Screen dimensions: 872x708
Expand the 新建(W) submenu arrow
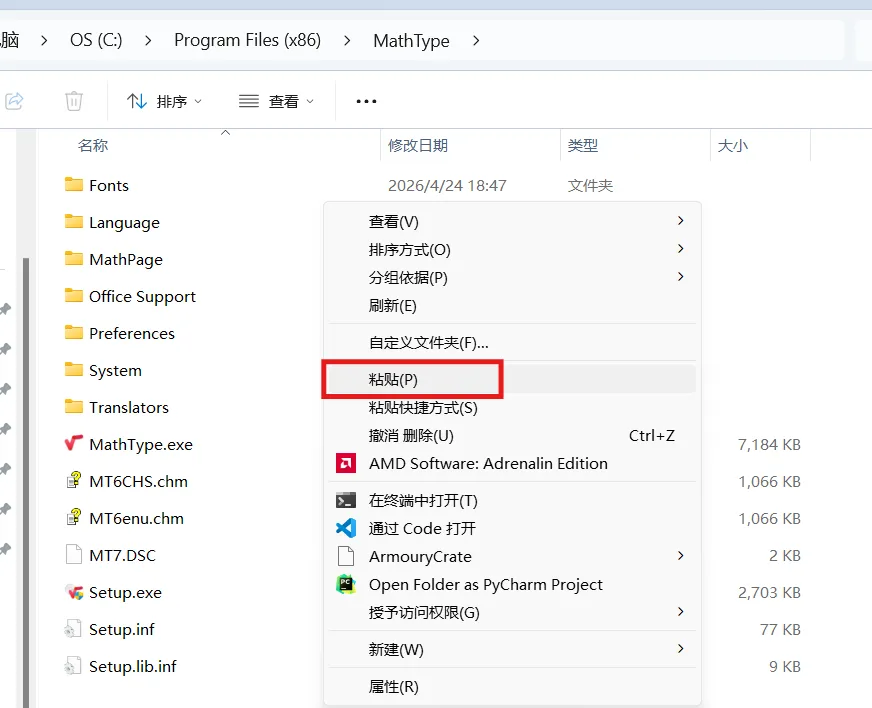681,648
